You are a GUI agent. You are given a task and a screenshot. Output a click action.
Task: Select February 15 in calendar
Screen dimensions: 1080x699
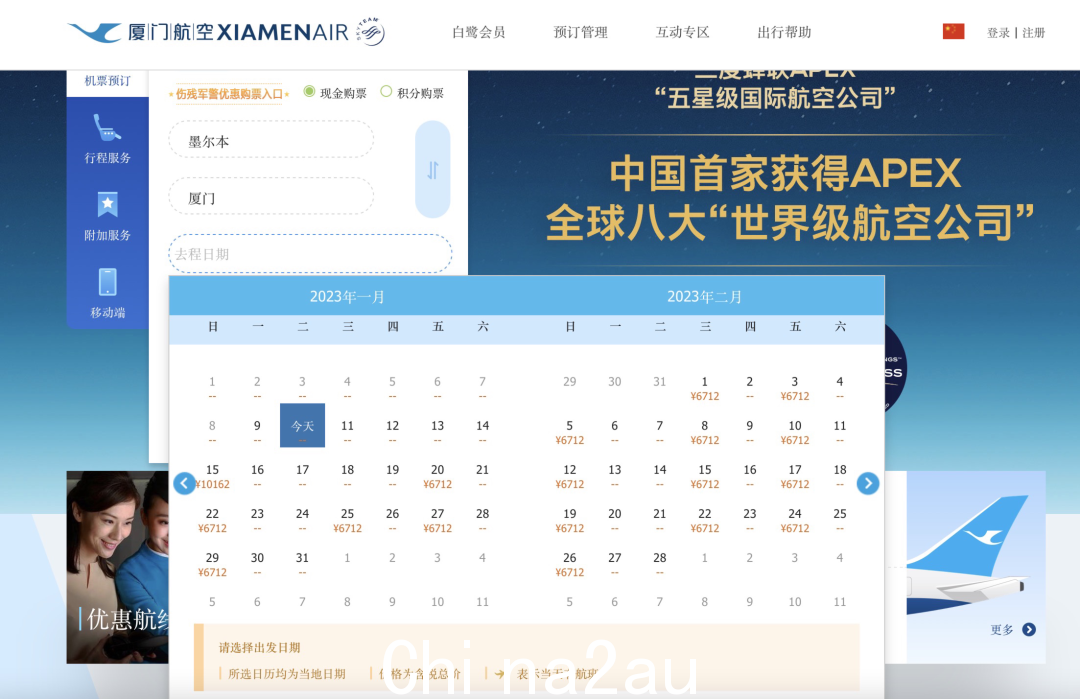pyautogui.click(x=705, y=476)
